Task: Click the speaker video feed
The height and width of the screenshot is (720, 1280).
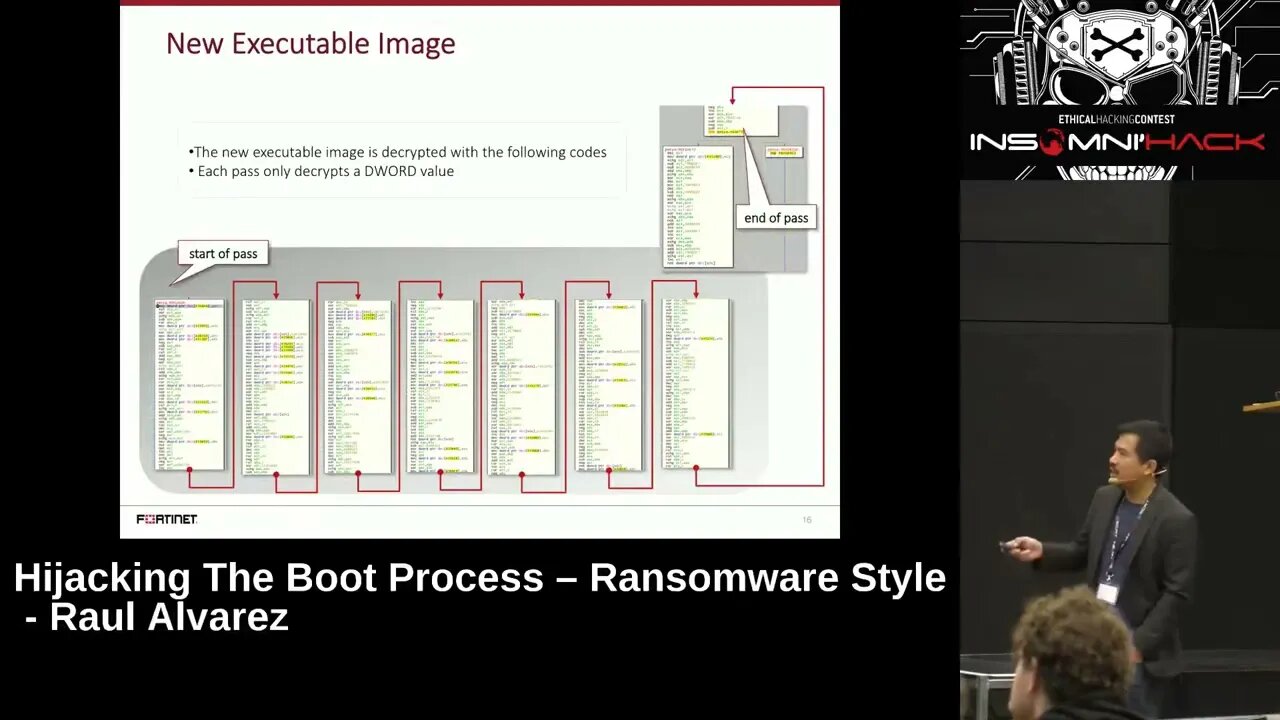Action: [x=1120, y=450]
